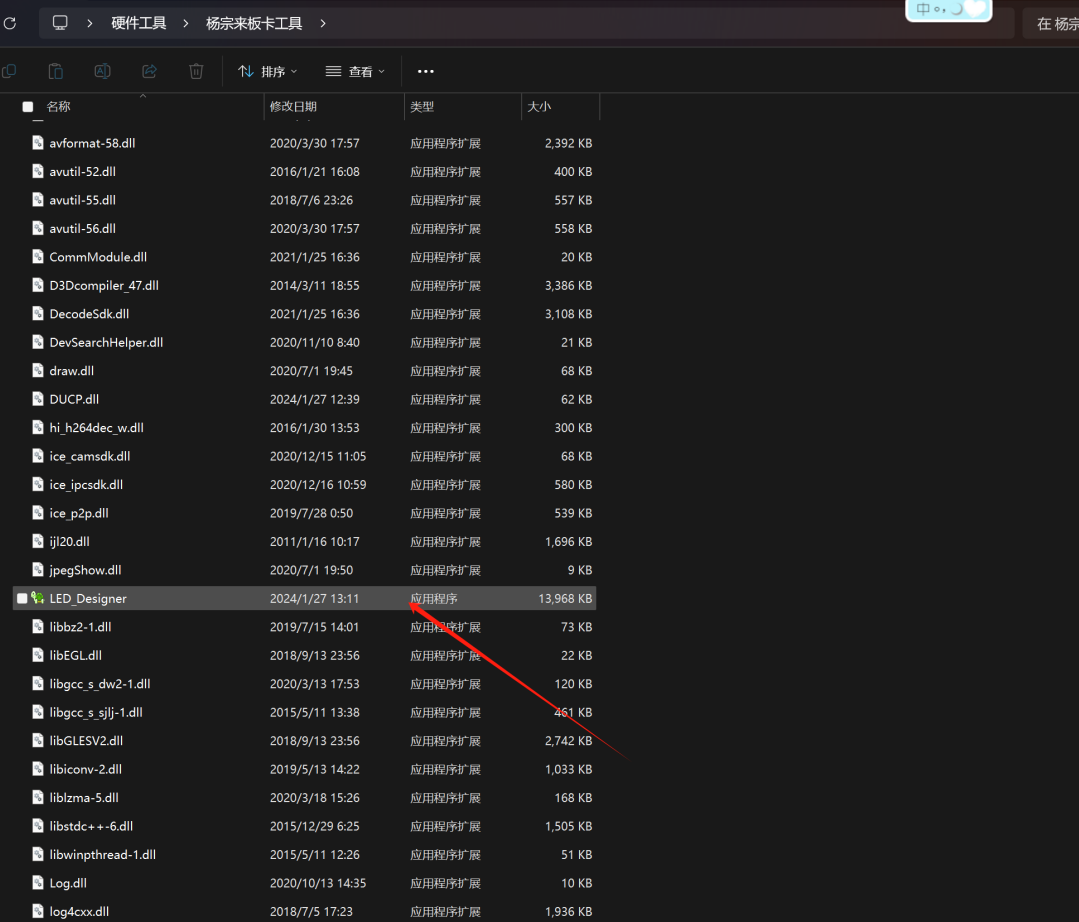The height and width of the screenshot is (922, 1079).
Task: Expand the chevron after 杨宗来板卡工具 breadcrumb
Action: (x=323, y=23)
